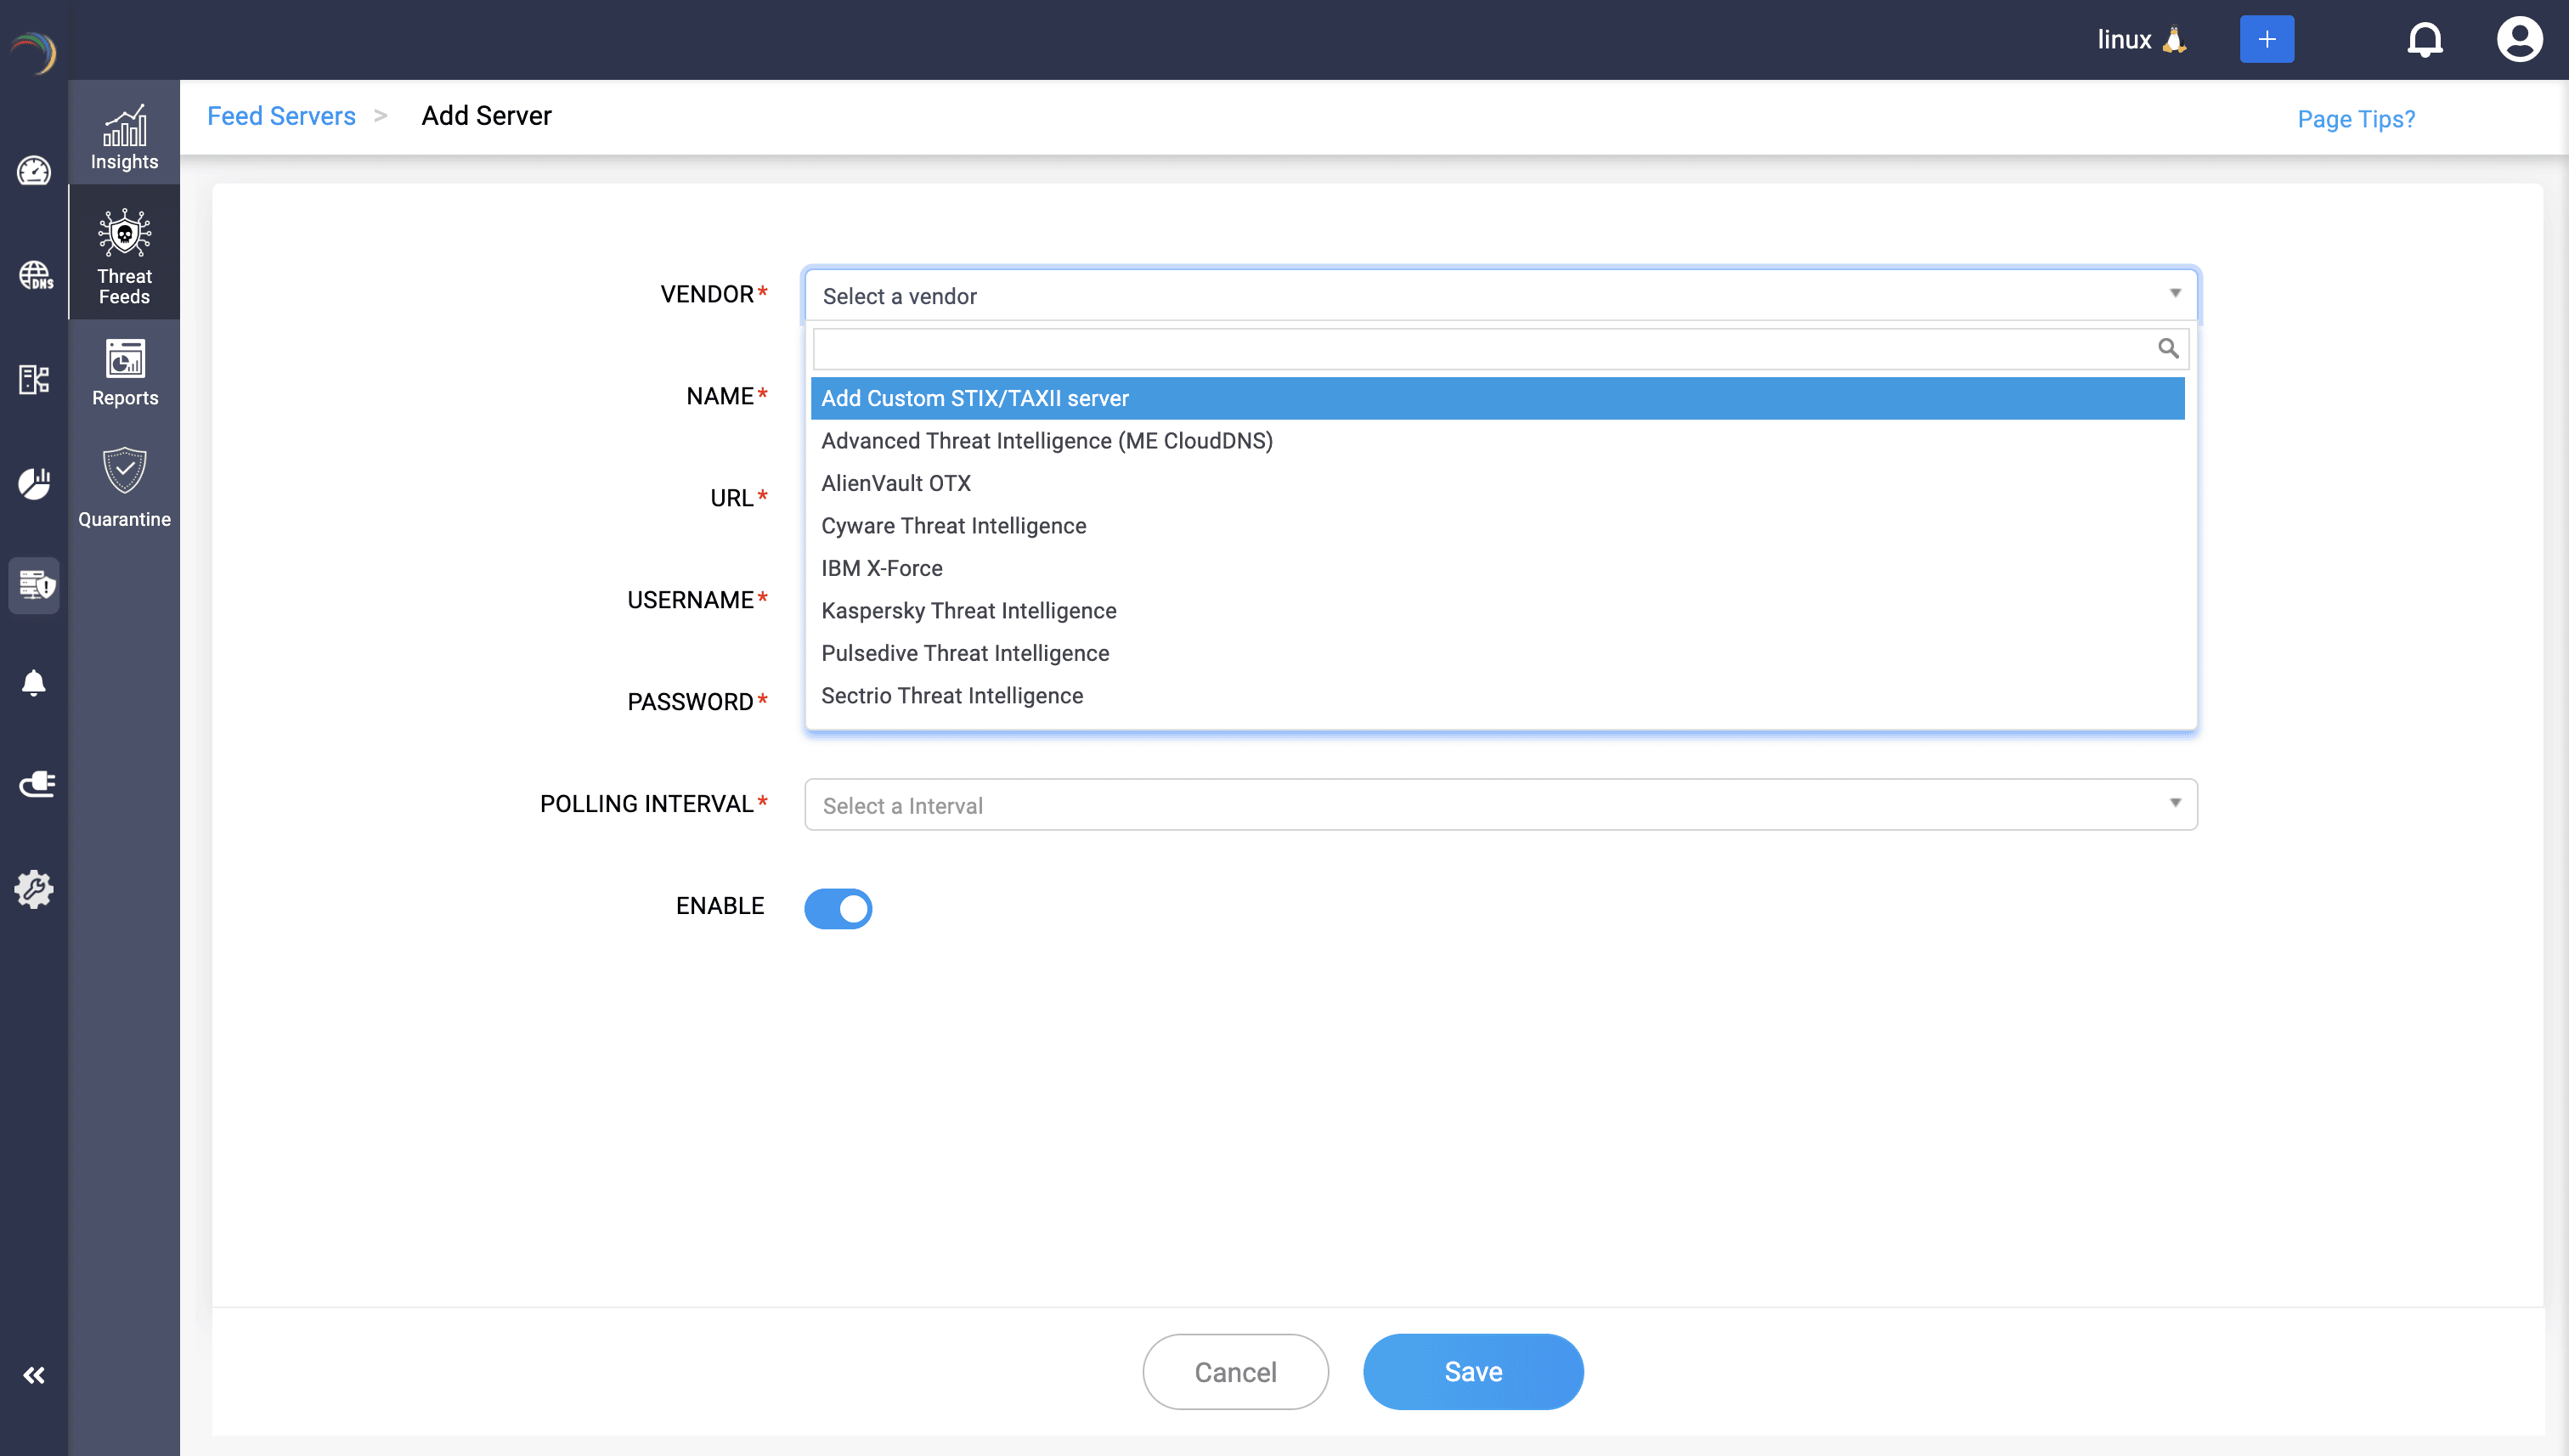The width and height of the screenshot is (2569, 1456).
Task: Open the settings gear icon
Action: [x=34, y=889]
